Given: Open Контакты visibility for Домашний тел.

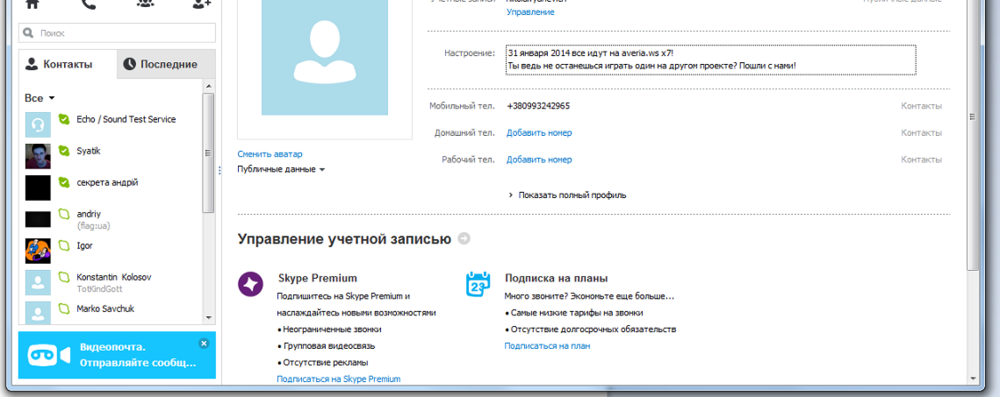Looking at the screenshot, I should click(921, 133).
